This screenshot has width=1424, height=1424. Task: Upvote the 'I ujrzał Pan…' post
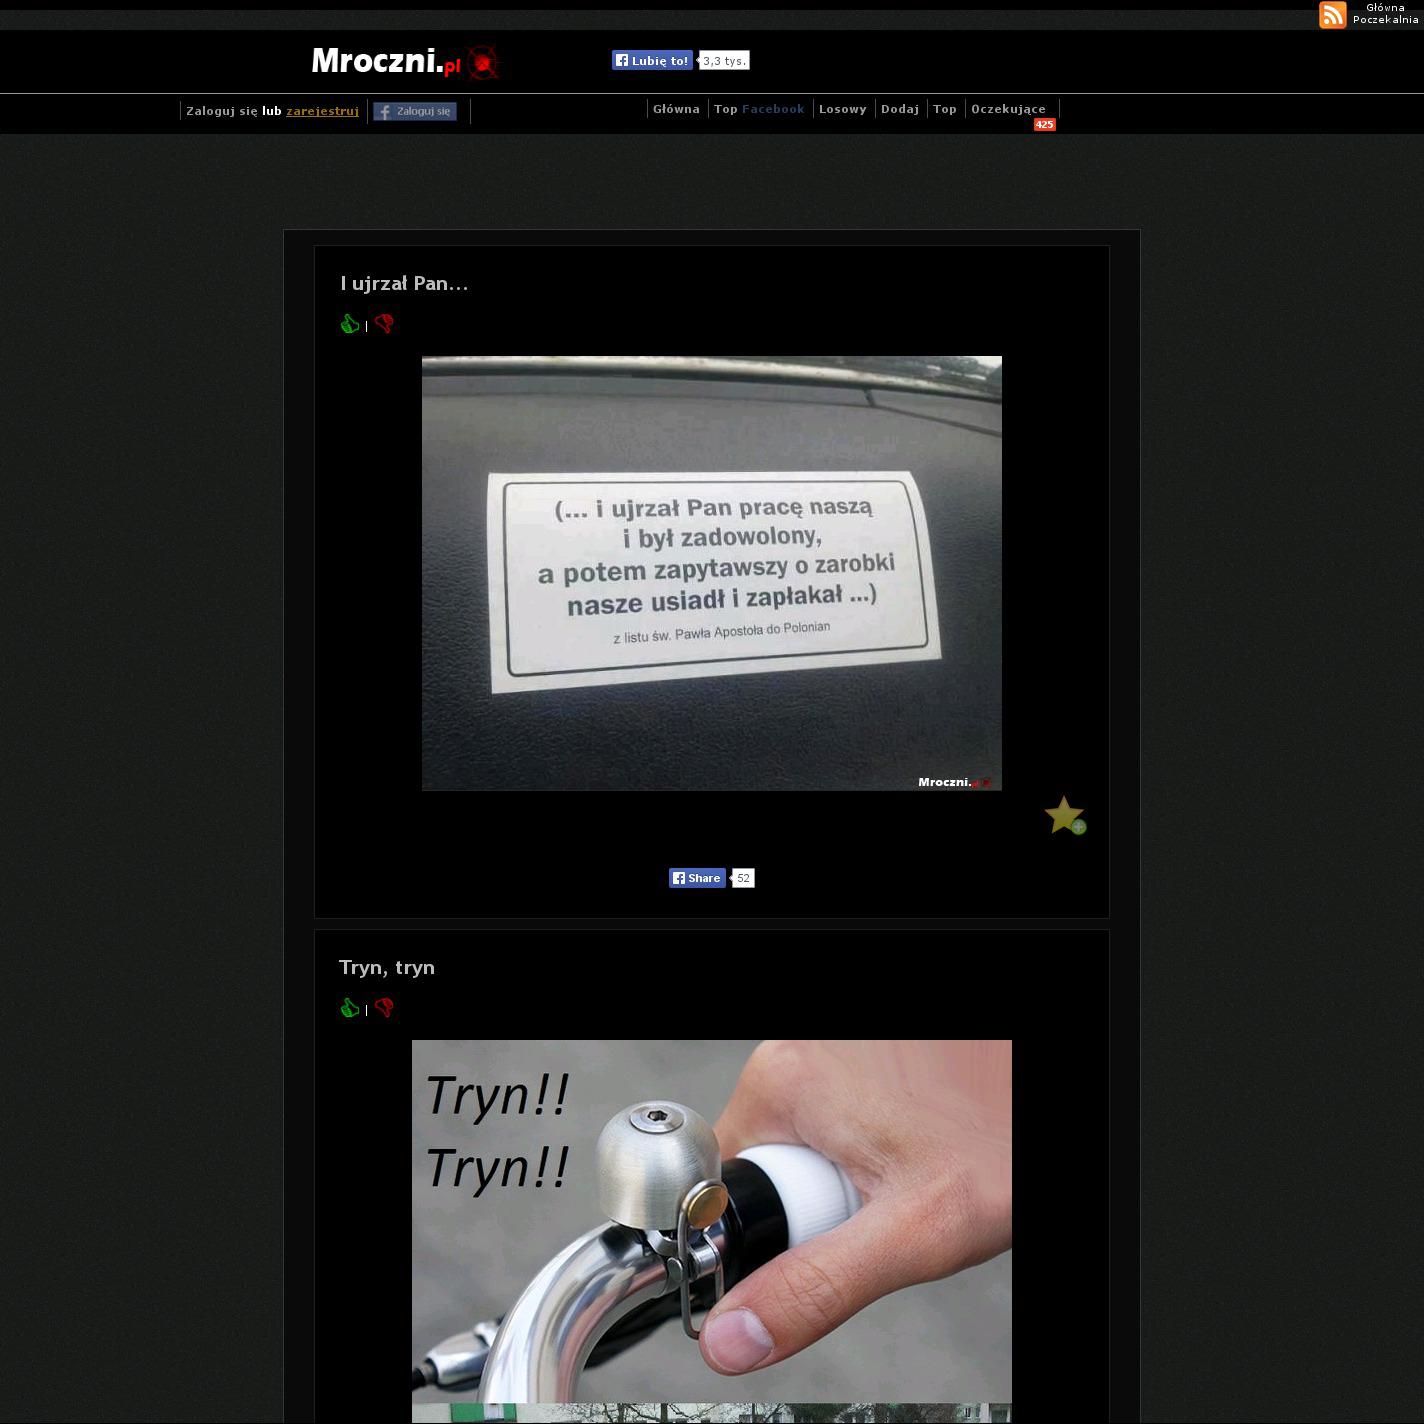(x=350, y=324)
